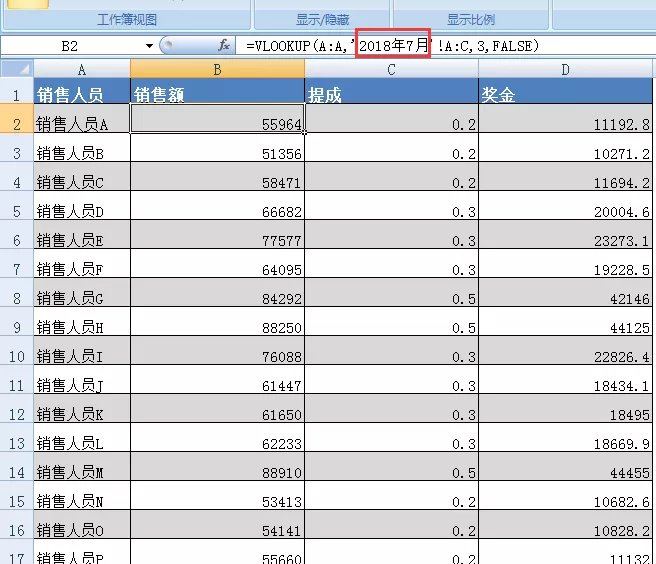The width and height of the screenshot is (656, 564).
Task: Select cell 销售人员L
Action: 82,438
